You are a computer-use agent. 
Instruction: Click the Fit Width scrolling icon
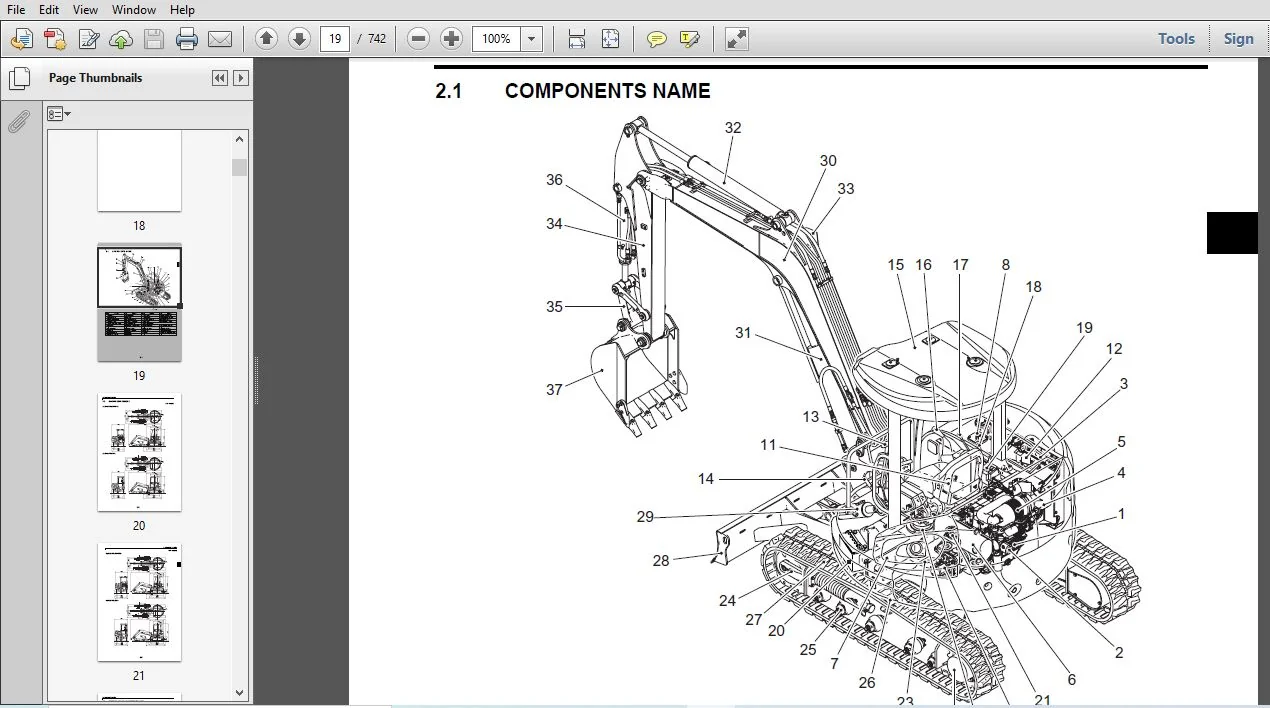[577, 39]
